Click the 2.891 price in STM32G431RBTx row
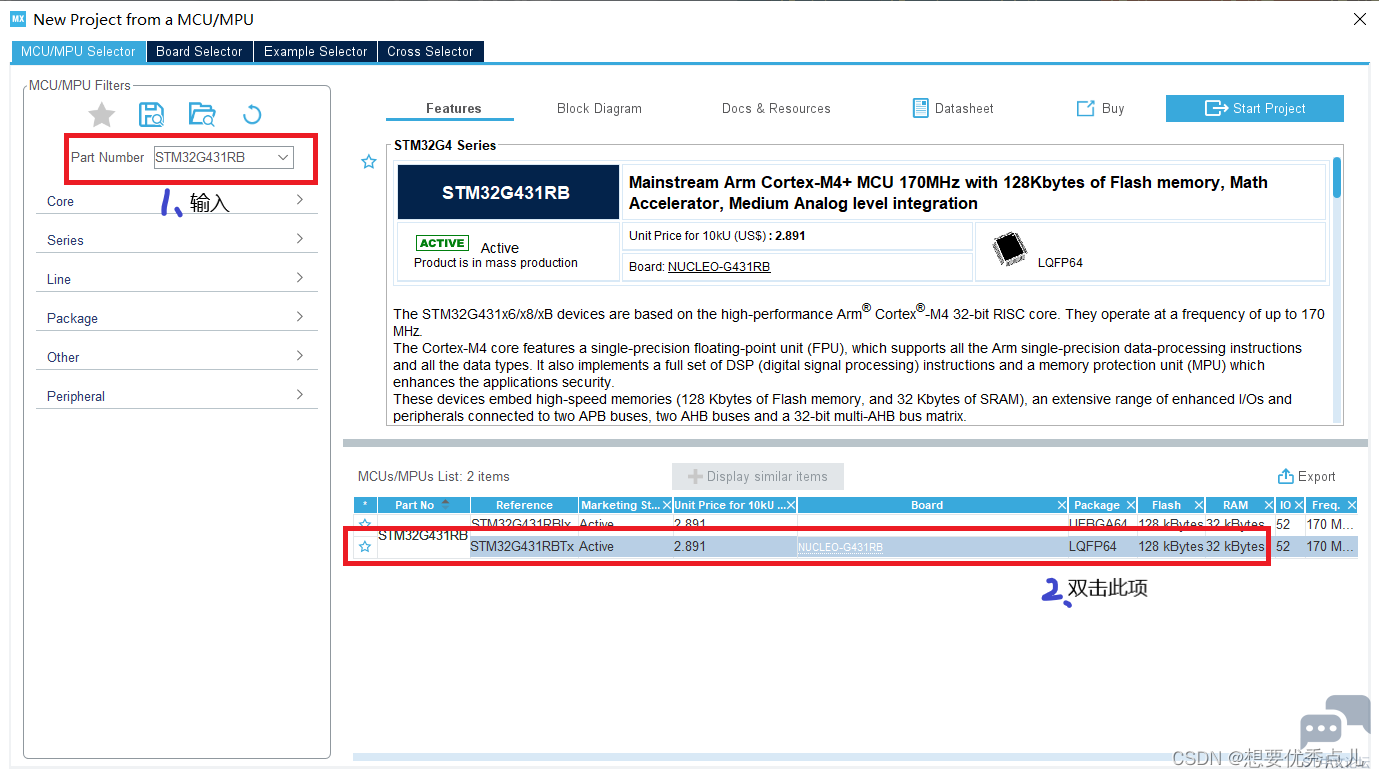1379x778 pixels. [x=690, y=547]
